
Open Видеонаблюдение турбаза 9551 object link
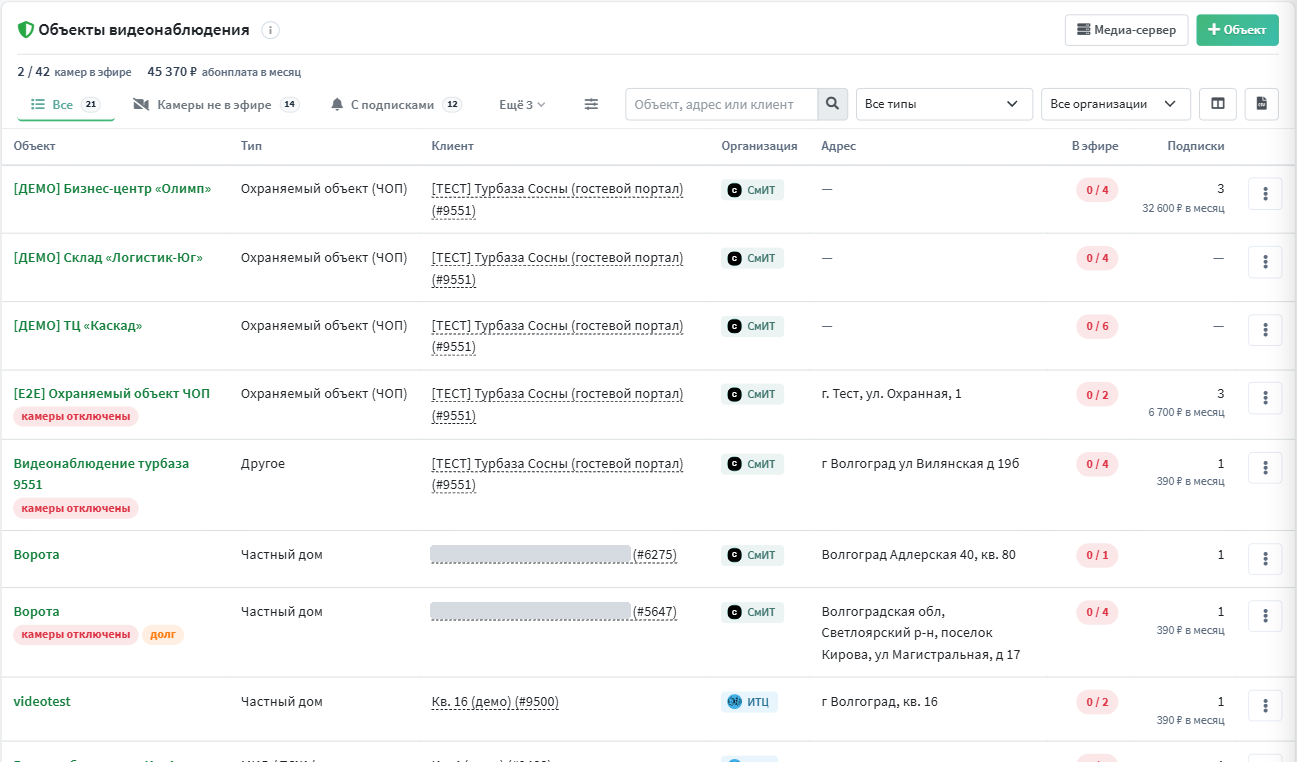click(x=101, y=474)
